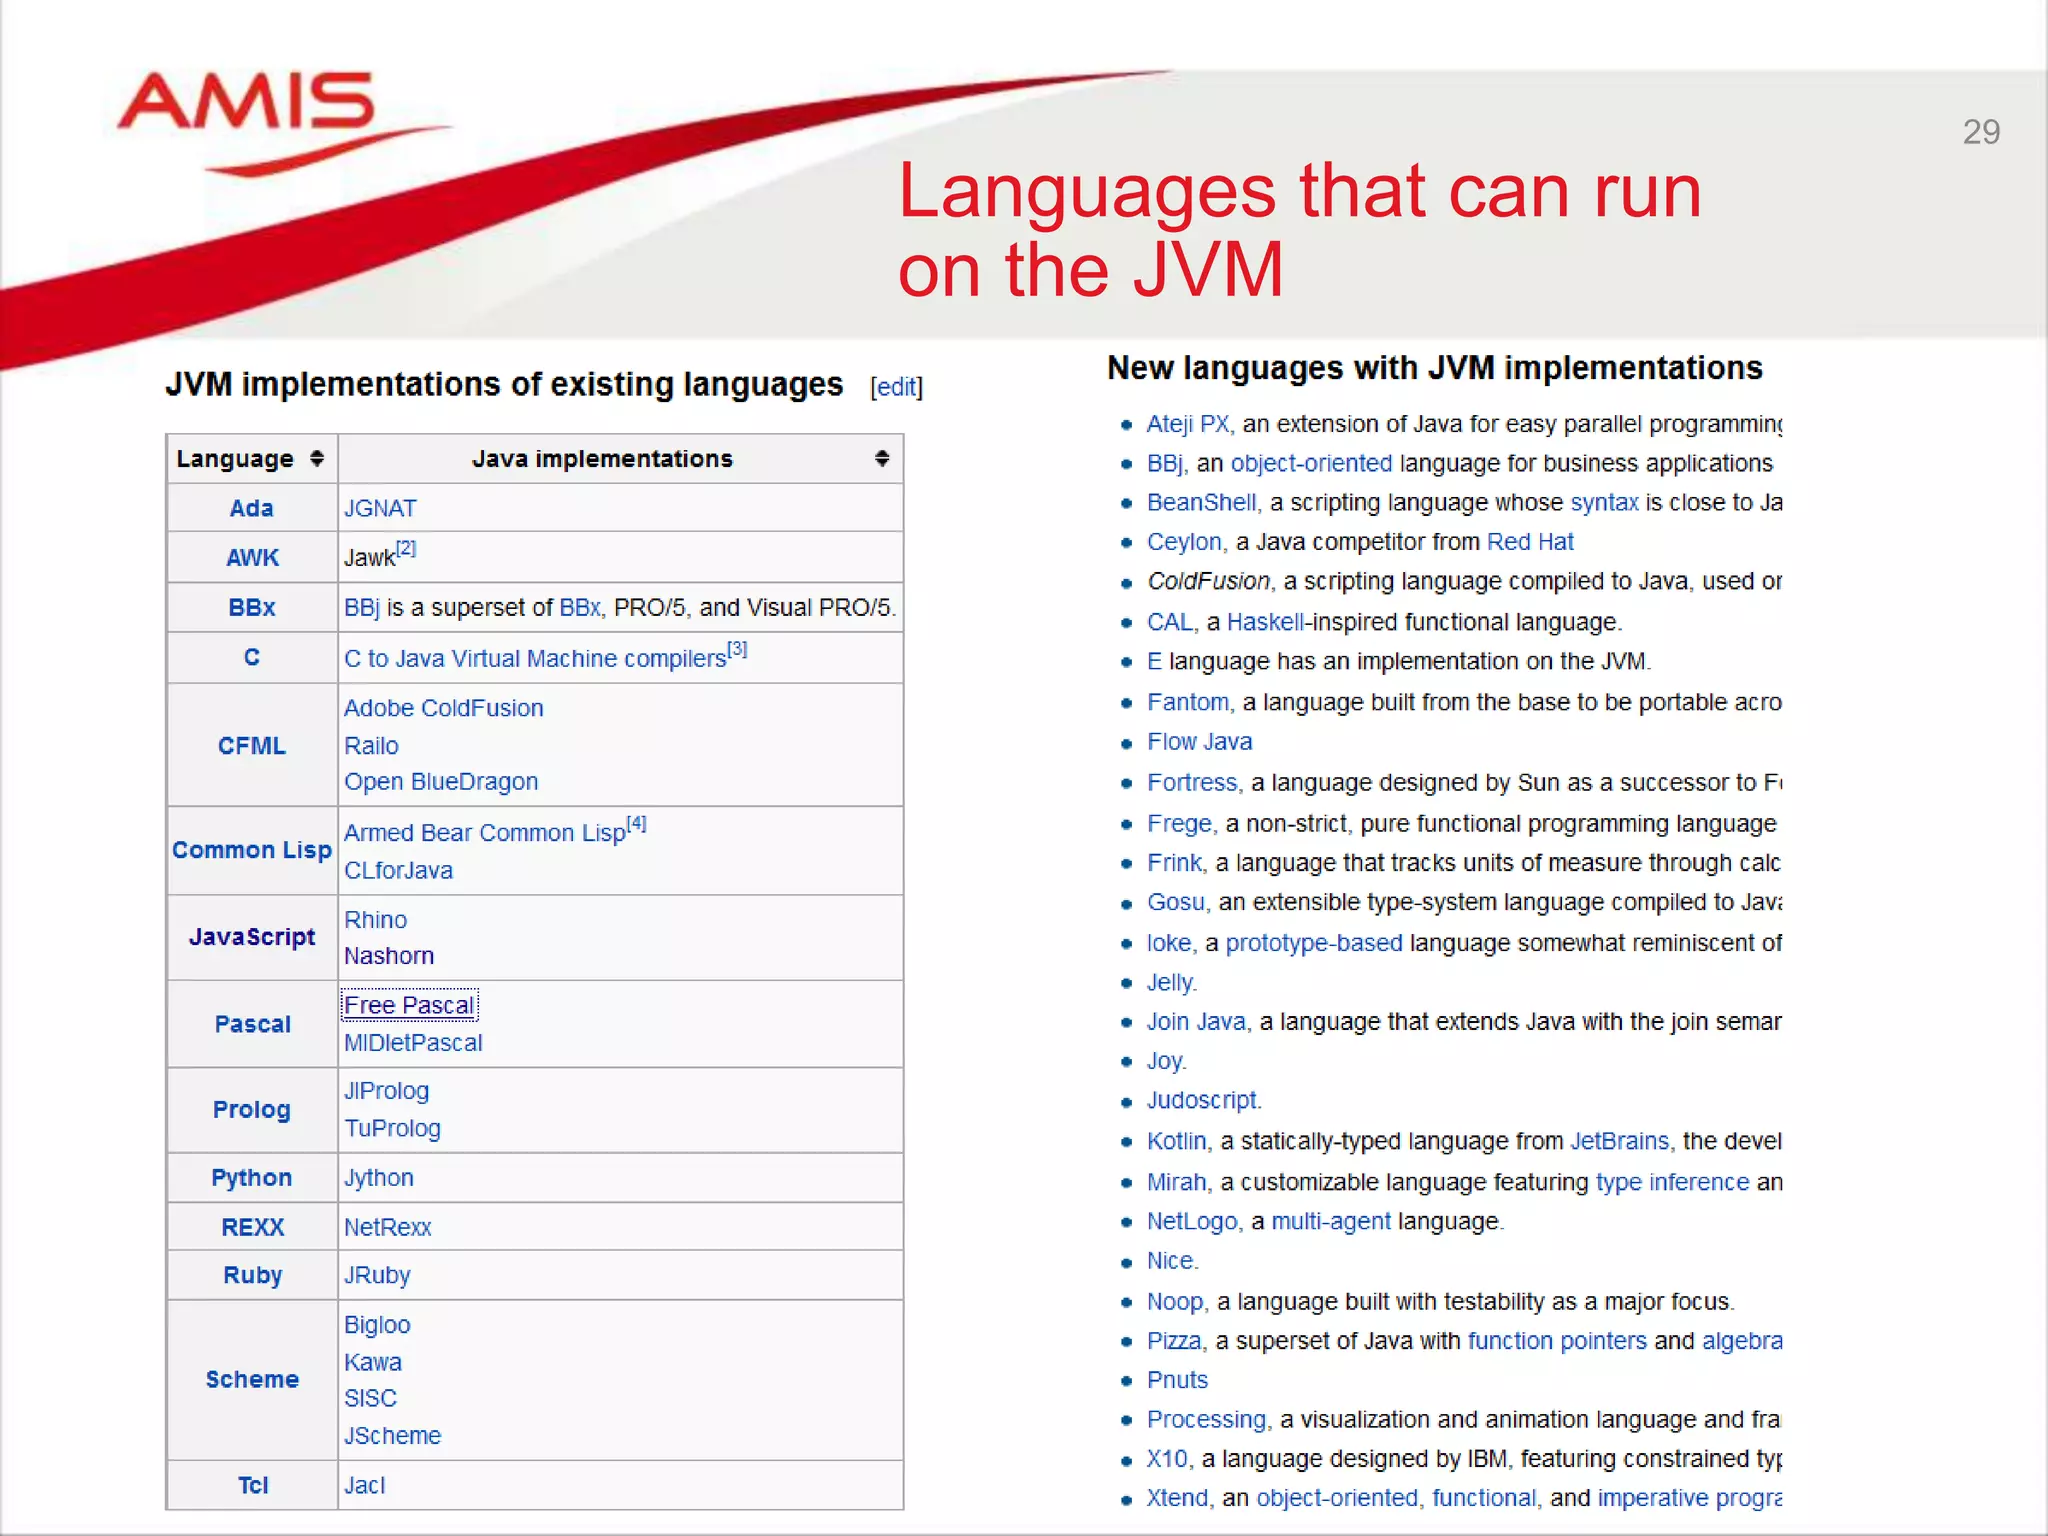Open the JGNAT implementation link

(x=380, y=508)
